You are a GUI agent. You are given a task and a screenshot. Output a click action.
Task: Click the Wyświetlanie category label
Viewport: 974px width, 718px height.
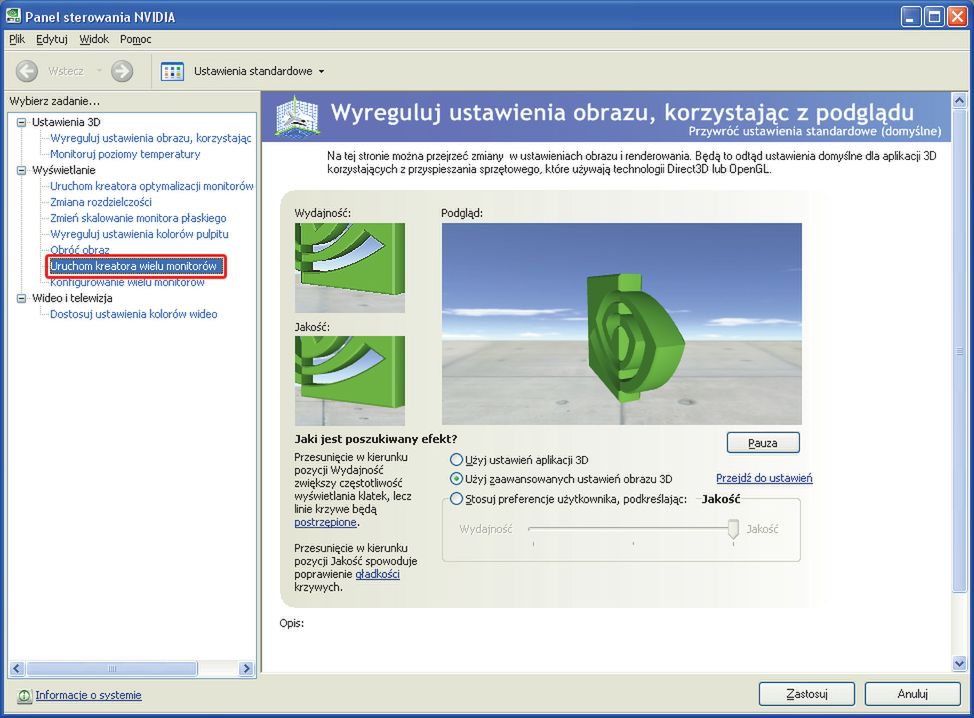[63, 170]
